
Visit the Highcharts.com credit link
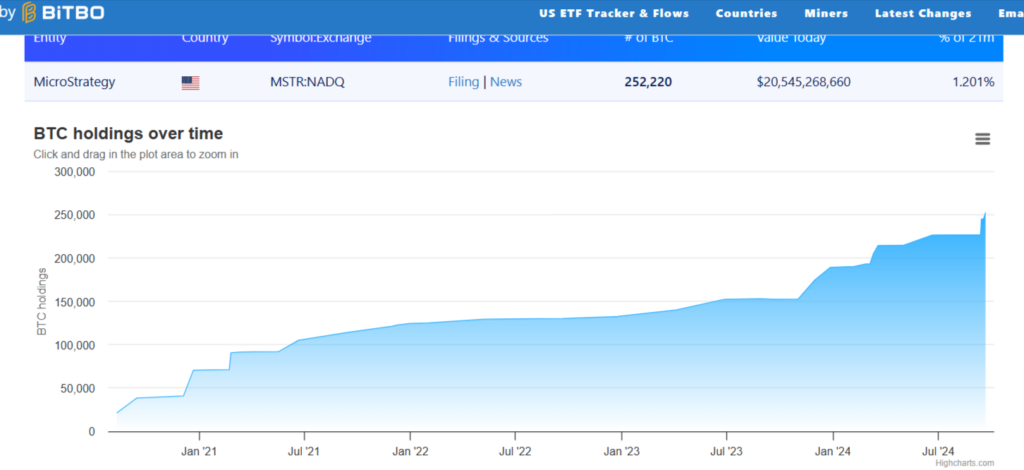click(x=965, y=463)
